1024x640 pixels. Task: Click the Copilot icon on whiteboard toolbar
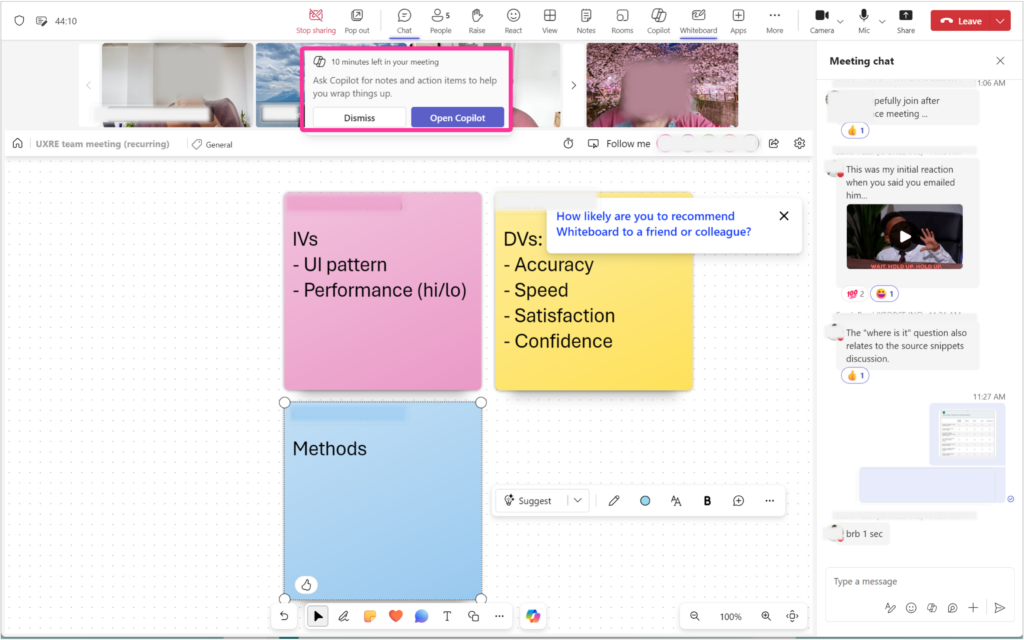click(x=533, y=616)
